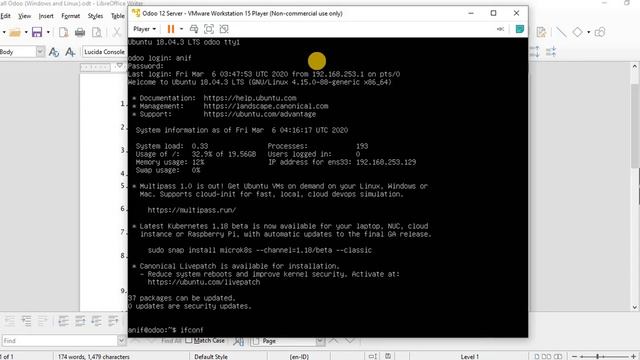Click the Cut scissors icon

click(x=117, y=32)
